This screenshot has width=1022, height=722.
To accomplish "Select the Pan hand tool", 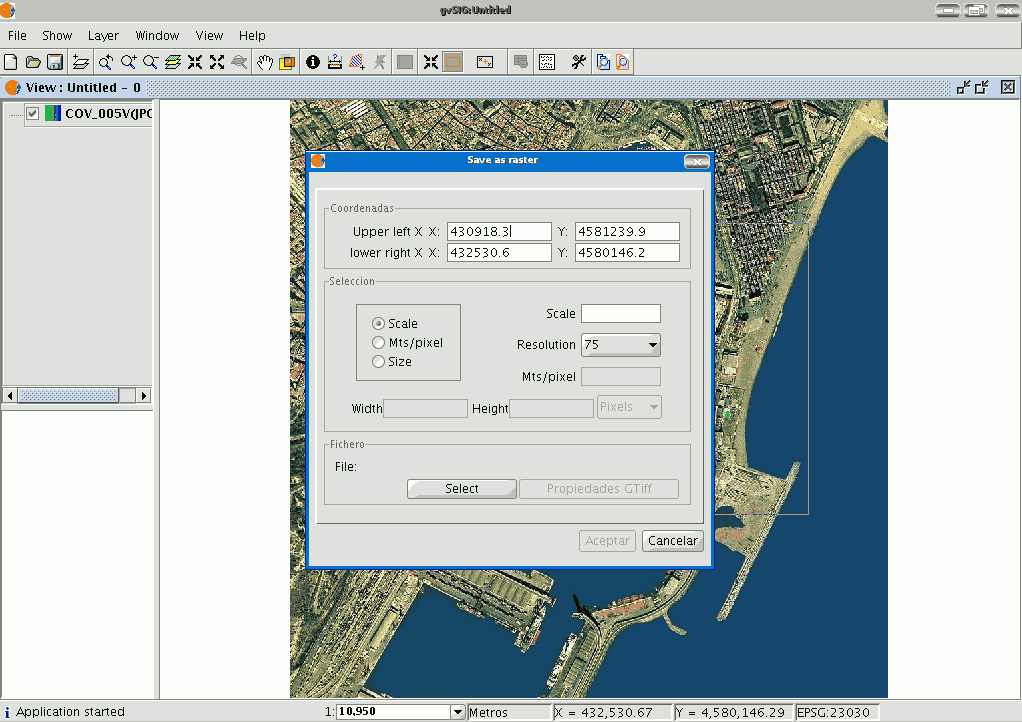I will (264, 62).
